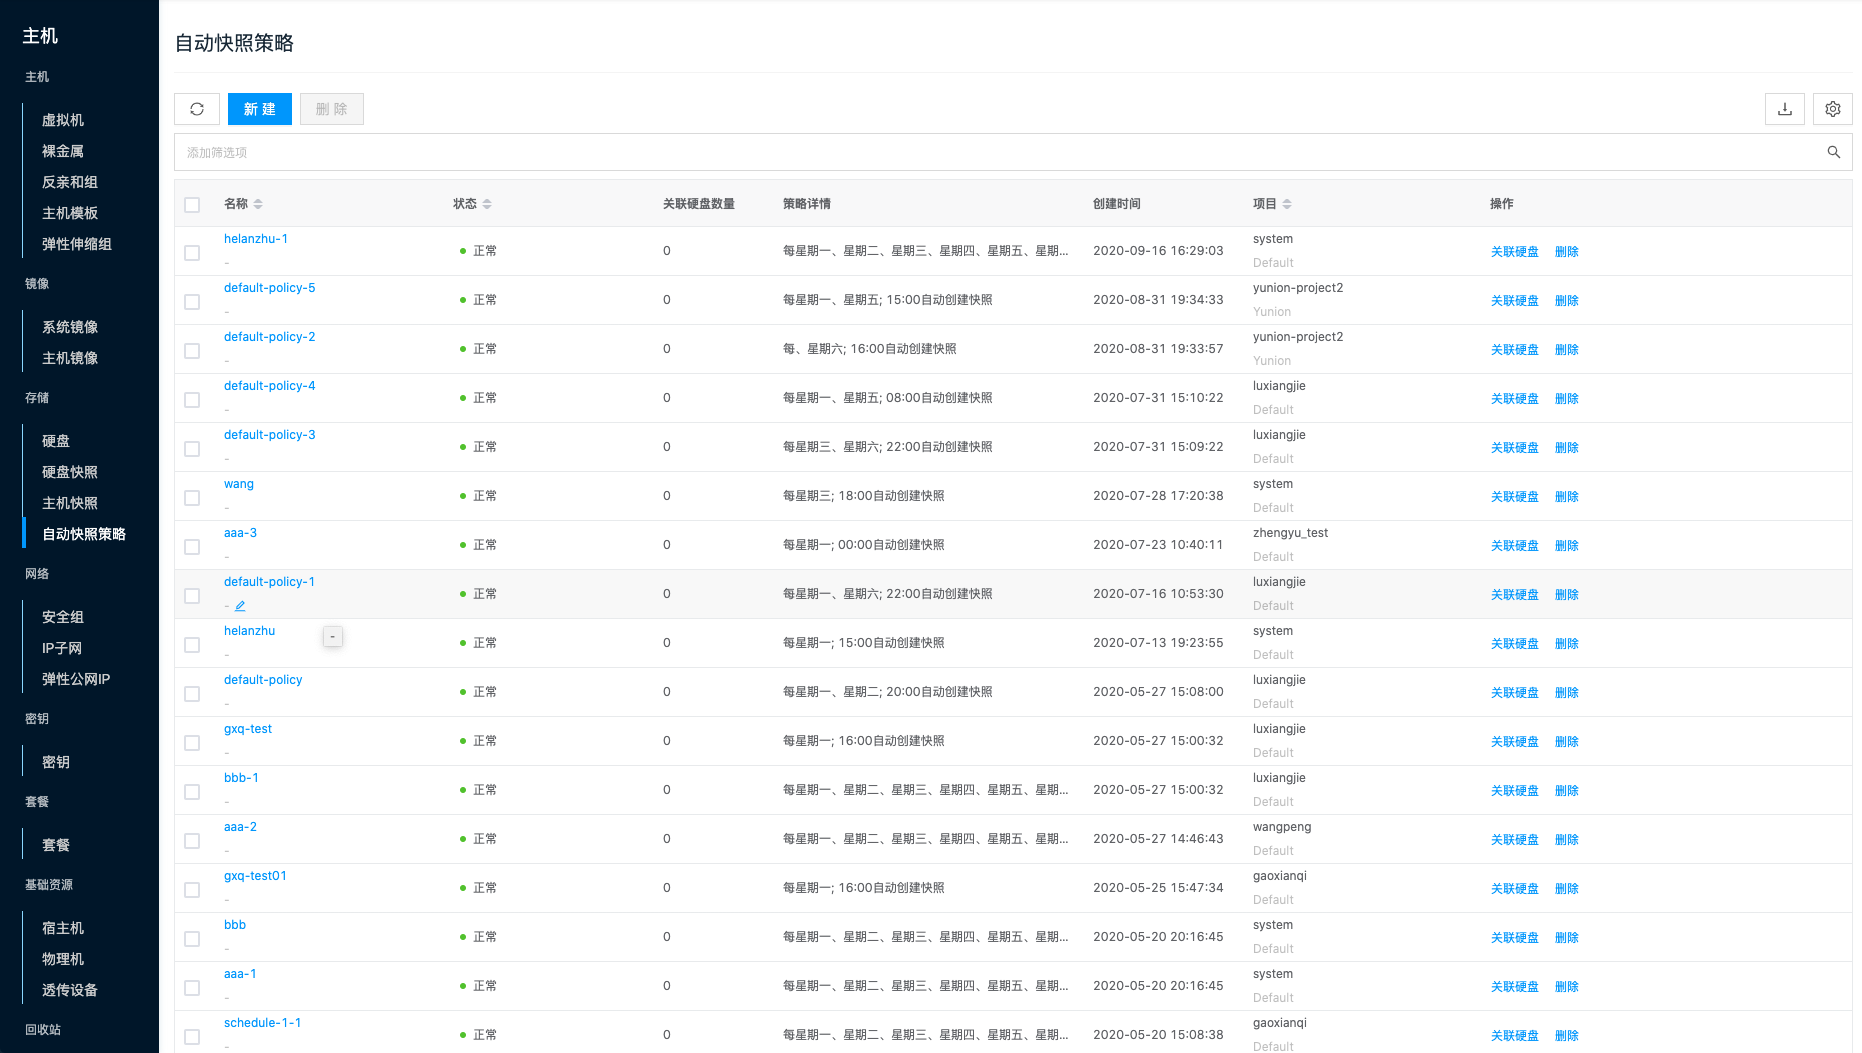Click the refresh list icon button
Viewport: 1862px width, 1053px height.
pyautogui.click(x=197, y=109)
